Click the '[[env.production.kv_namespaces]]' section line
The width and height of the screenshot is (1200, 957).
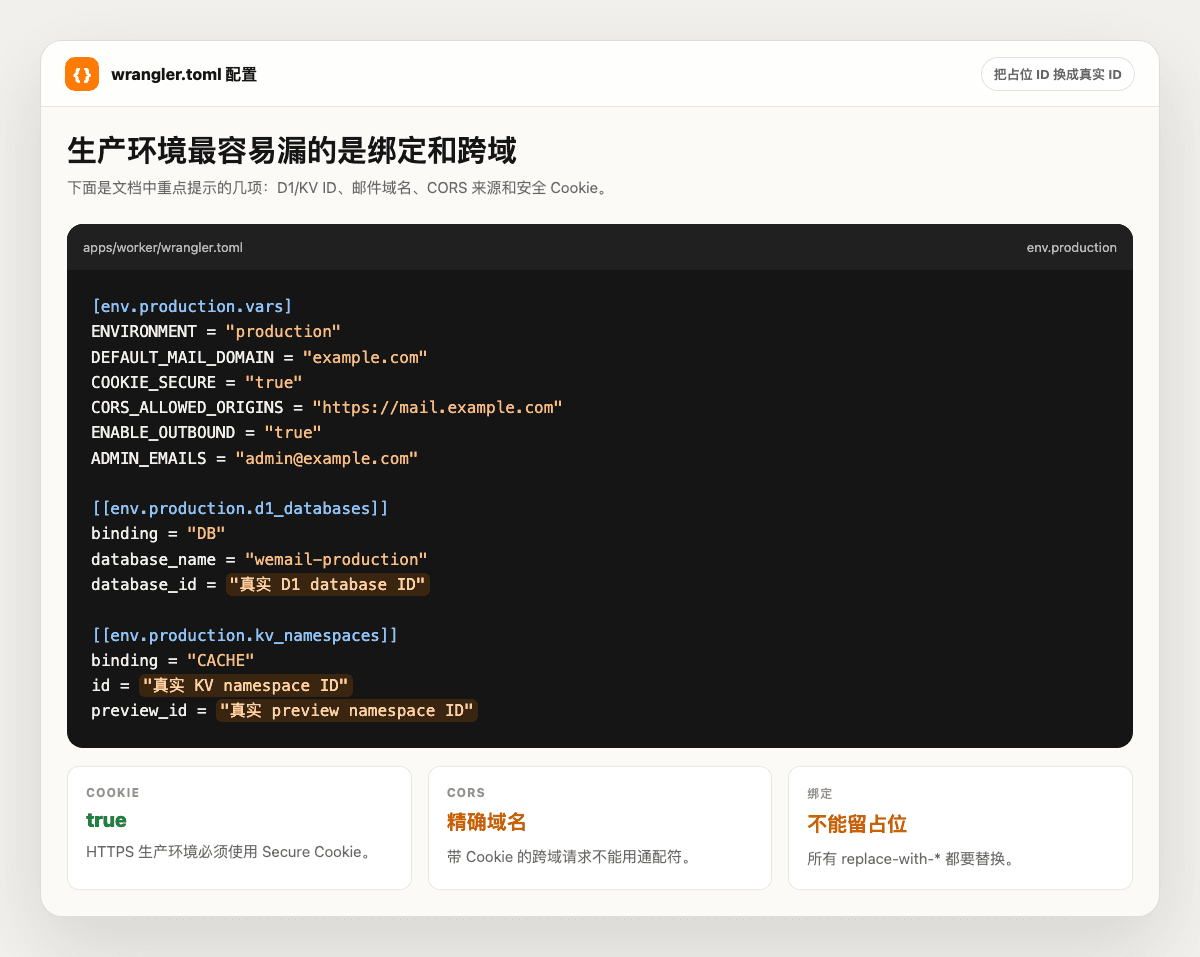[x=244, y=635]
